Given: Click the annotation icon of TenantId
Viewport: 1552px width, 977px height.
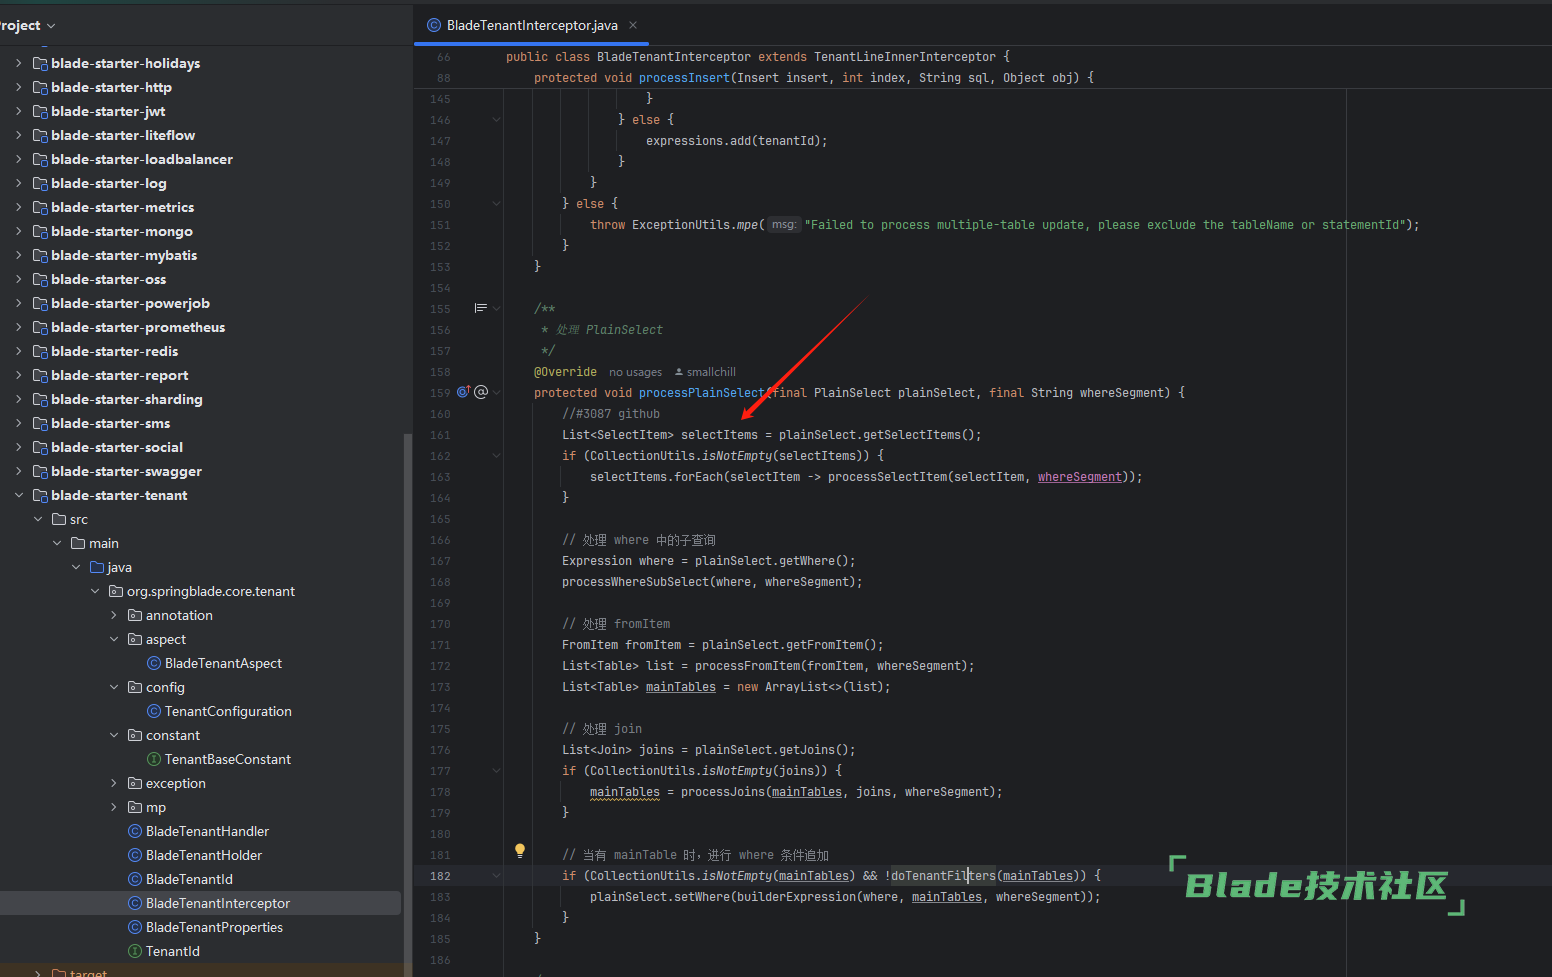Looking at the screenshot, I should pos(135,951).
